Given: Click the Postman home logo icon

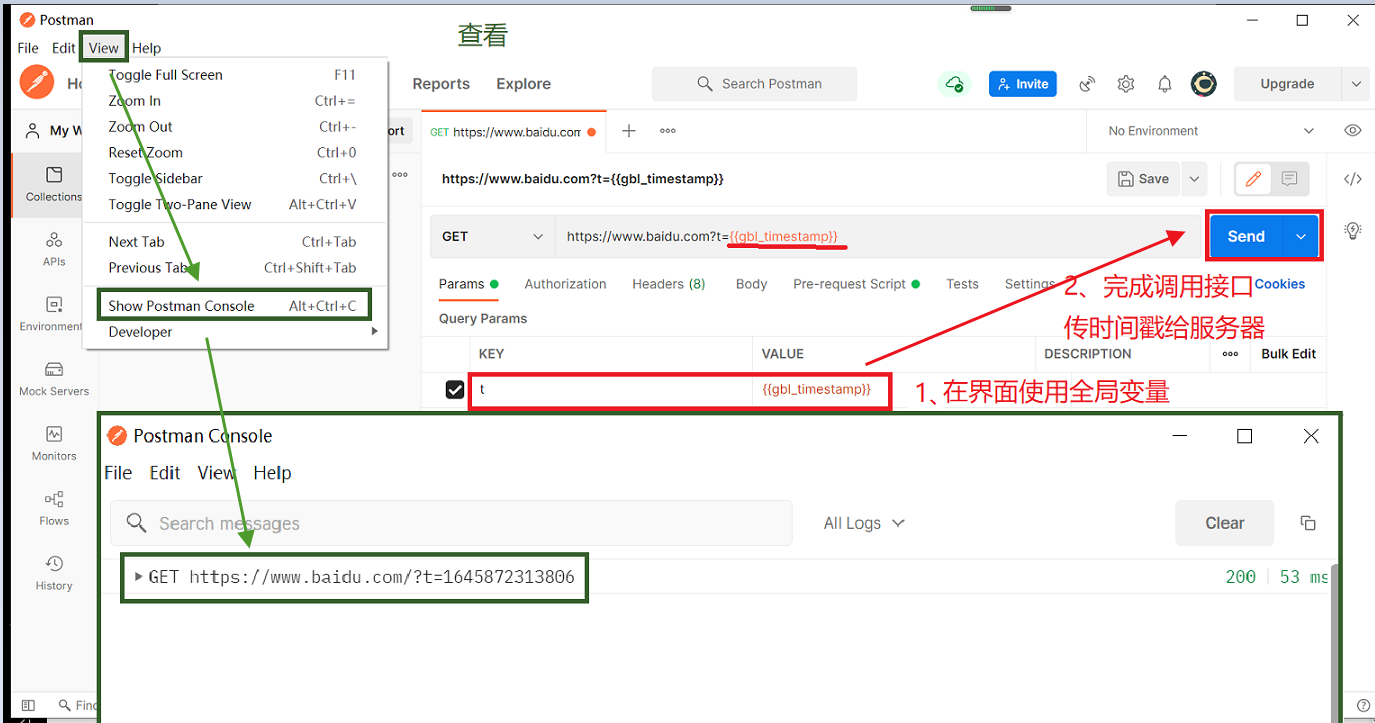Looking at the screenshot, I should click(37, 83).
